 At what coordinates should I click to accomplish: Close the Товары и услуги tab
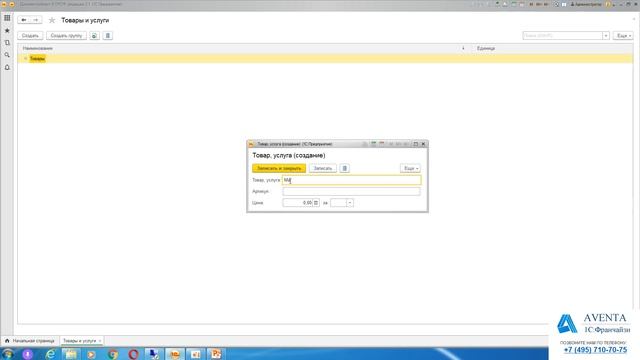coord(100,341)
